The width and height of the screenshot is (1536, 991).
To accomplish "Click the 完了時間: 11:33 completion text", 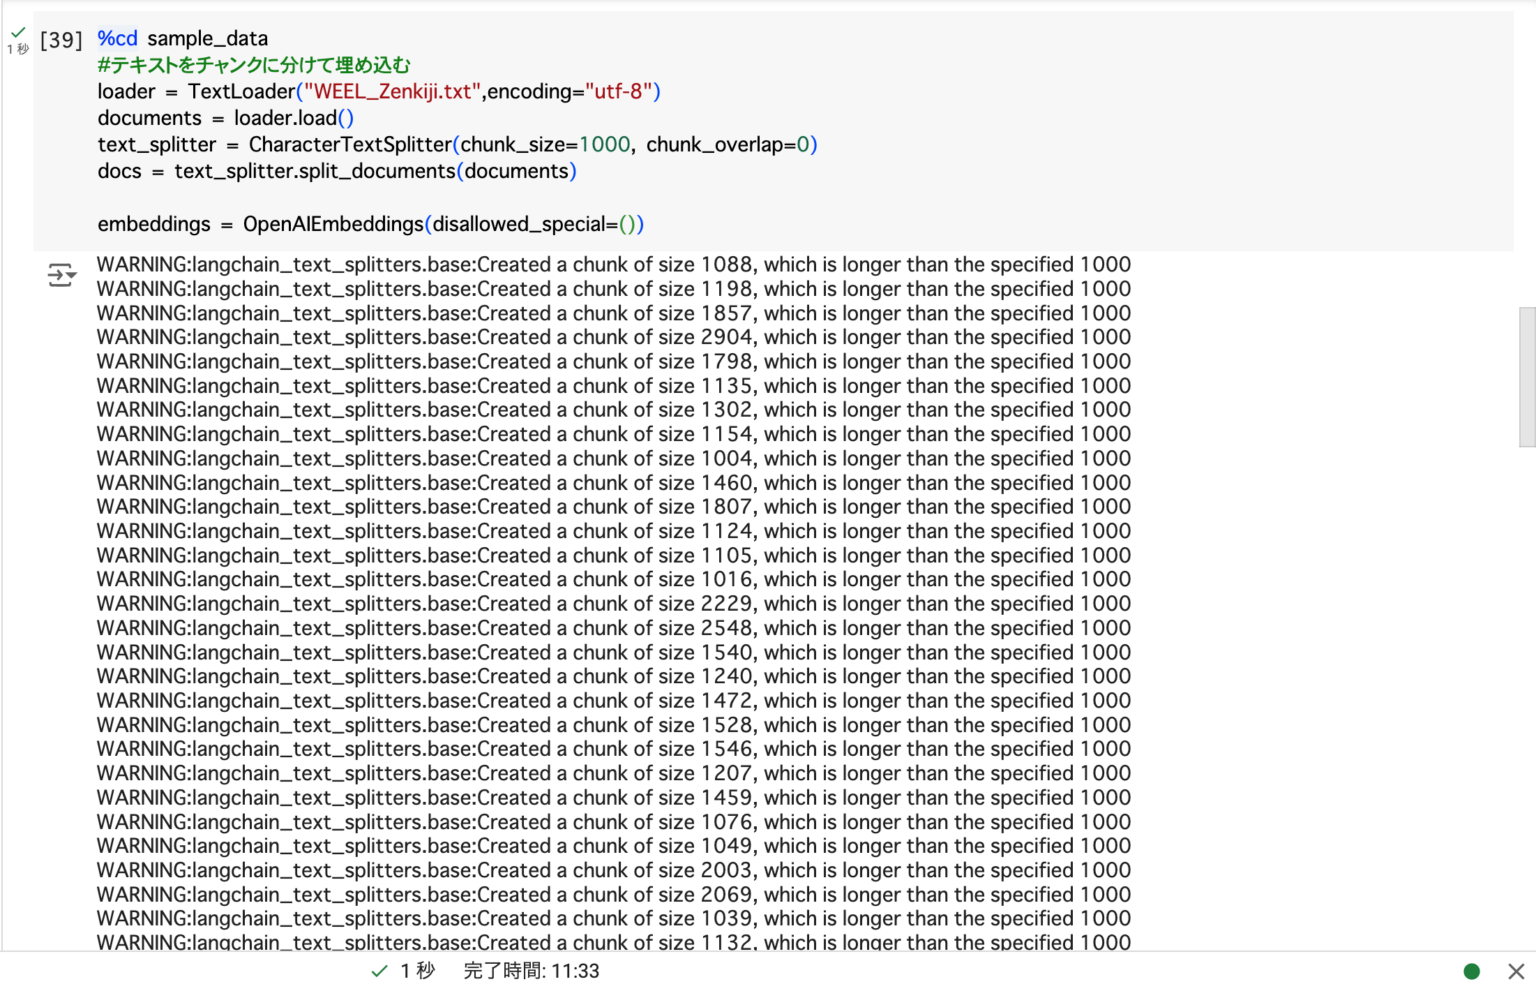I will pos(531,971).
